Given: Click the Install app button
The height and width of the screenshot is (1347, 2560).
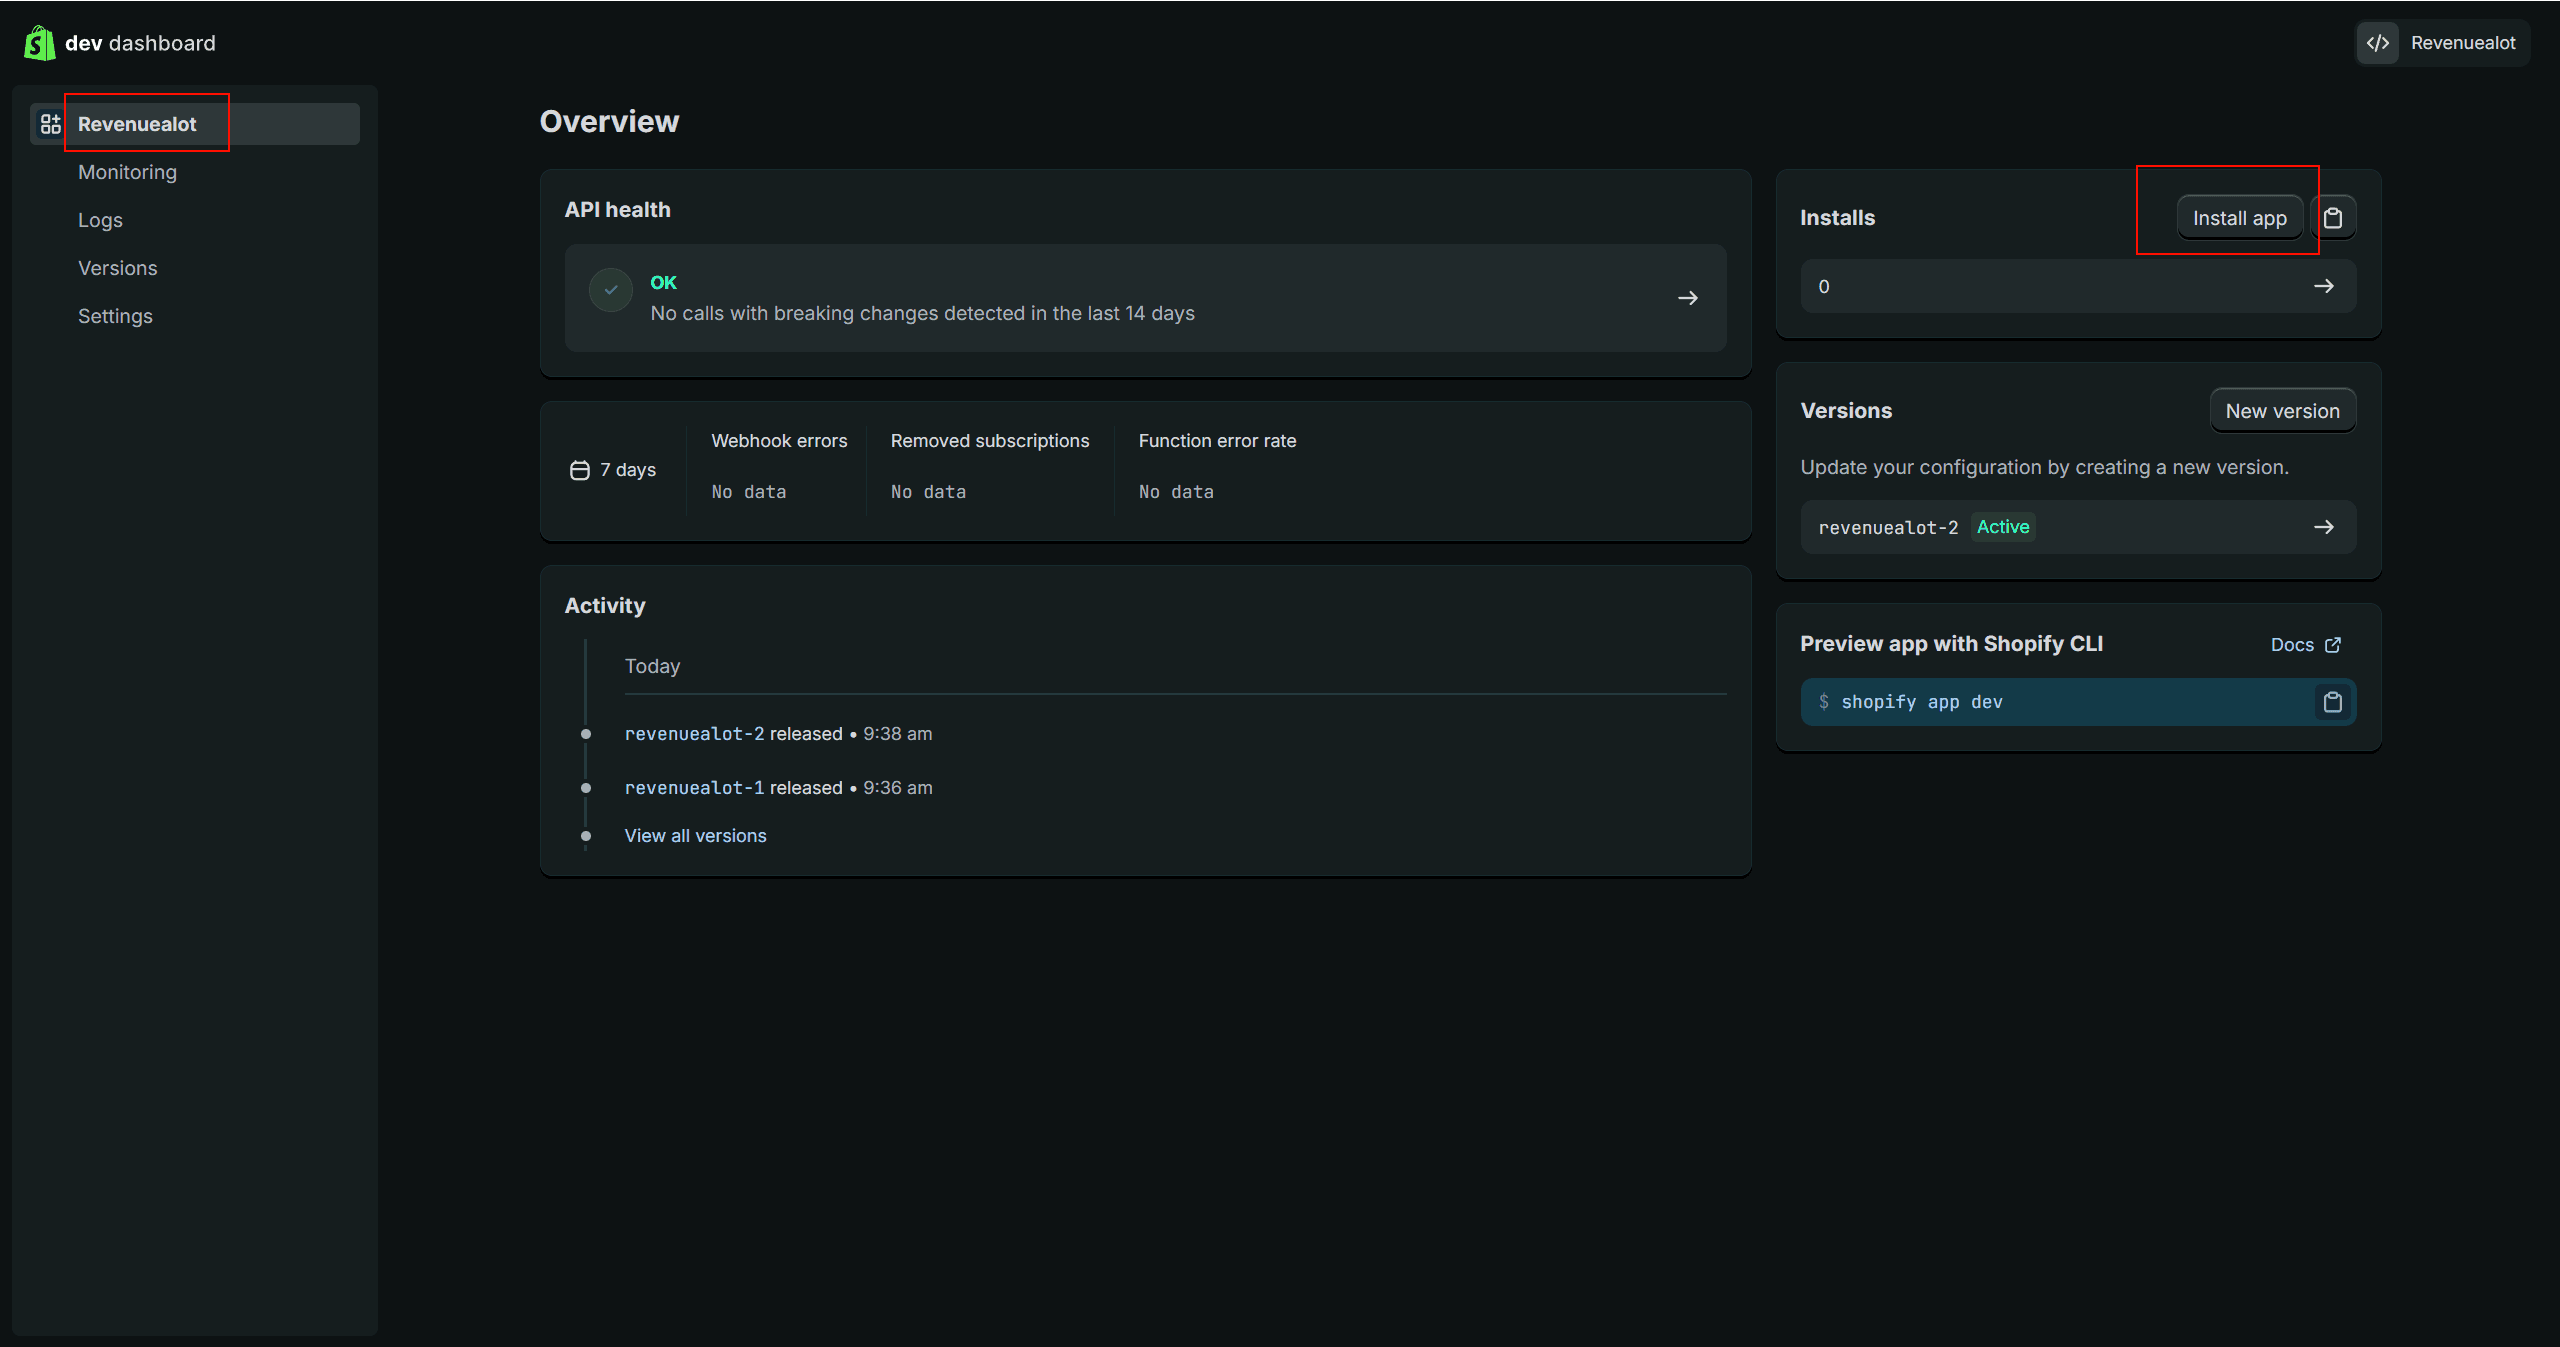Looking at the screenshot, I should 2239,218.
